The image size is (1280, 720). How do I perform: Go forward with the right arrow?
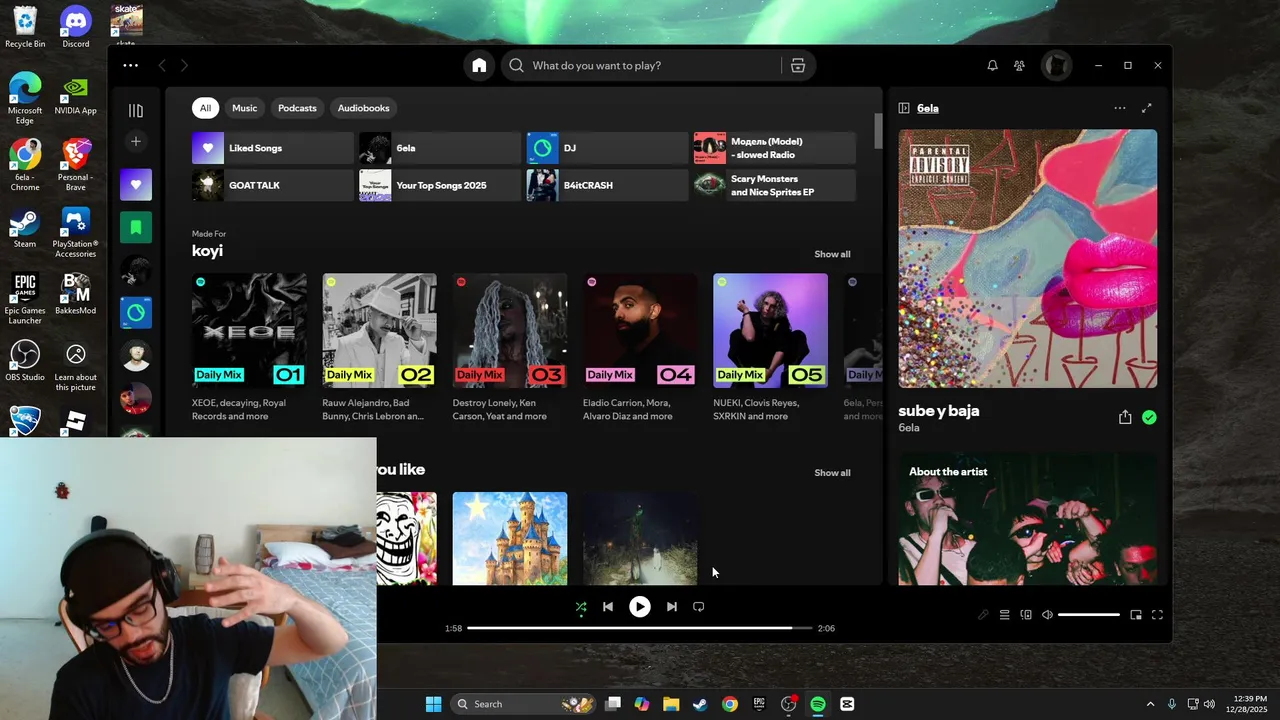tap(184, 65)
